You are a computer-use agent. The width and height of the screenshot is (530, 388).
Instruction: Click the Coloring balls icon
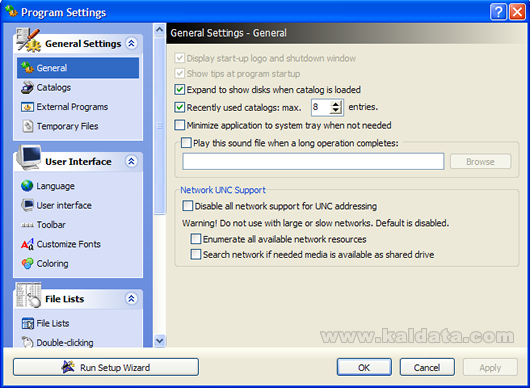click(x=27, y=264)
